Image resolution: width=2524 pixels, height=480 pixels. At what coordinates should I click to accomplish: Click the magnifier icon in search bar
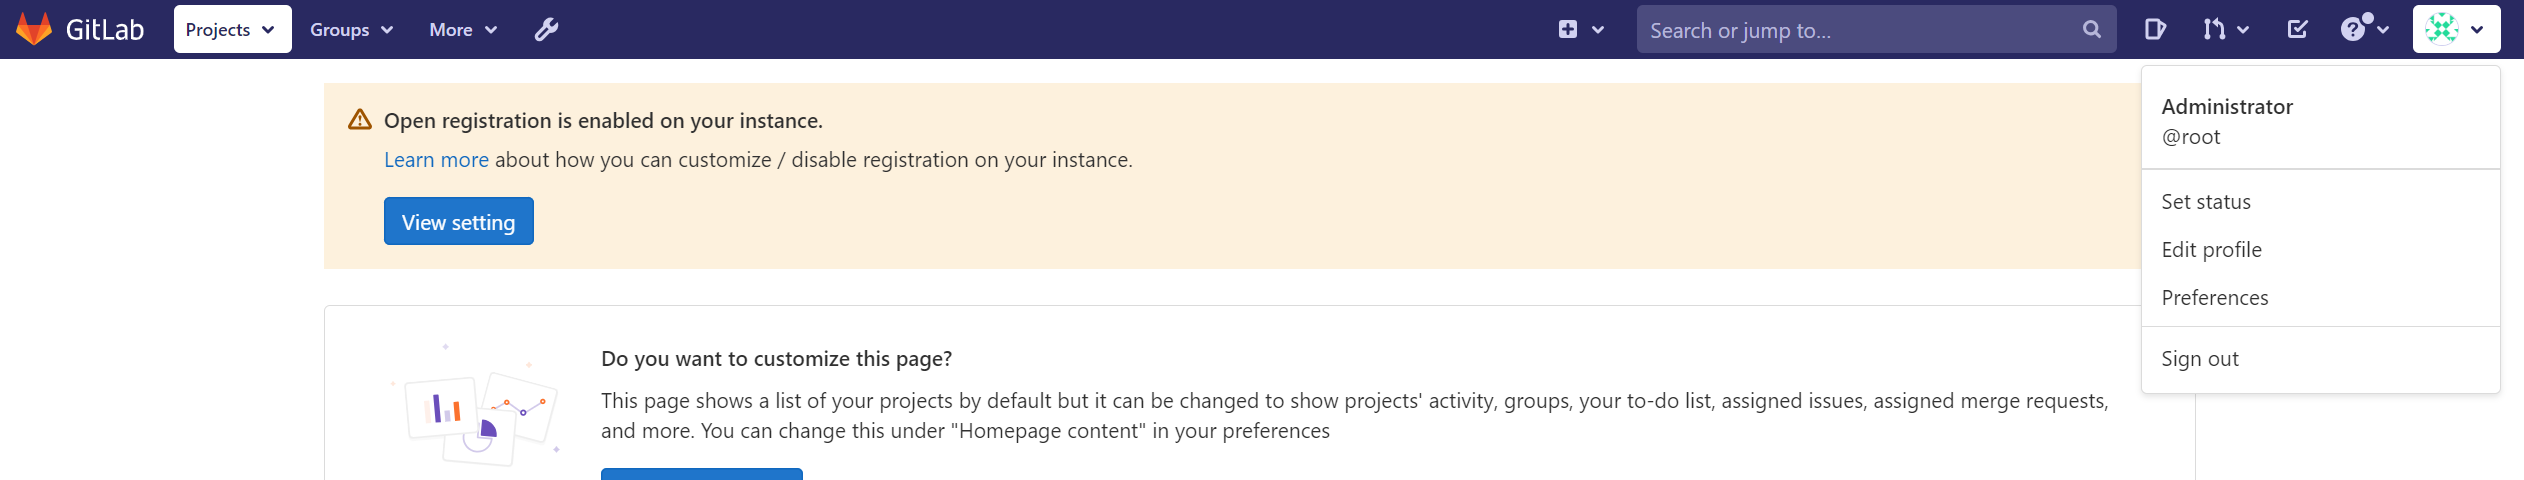point(2091,29)
